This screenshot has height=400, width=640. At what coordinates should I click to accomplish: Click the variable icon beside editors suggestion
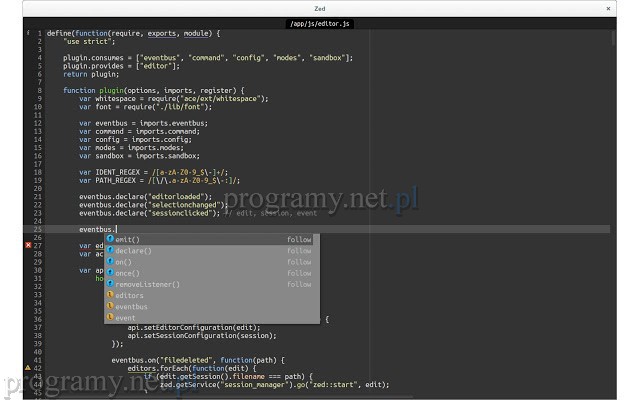click(x=110, y=296)
